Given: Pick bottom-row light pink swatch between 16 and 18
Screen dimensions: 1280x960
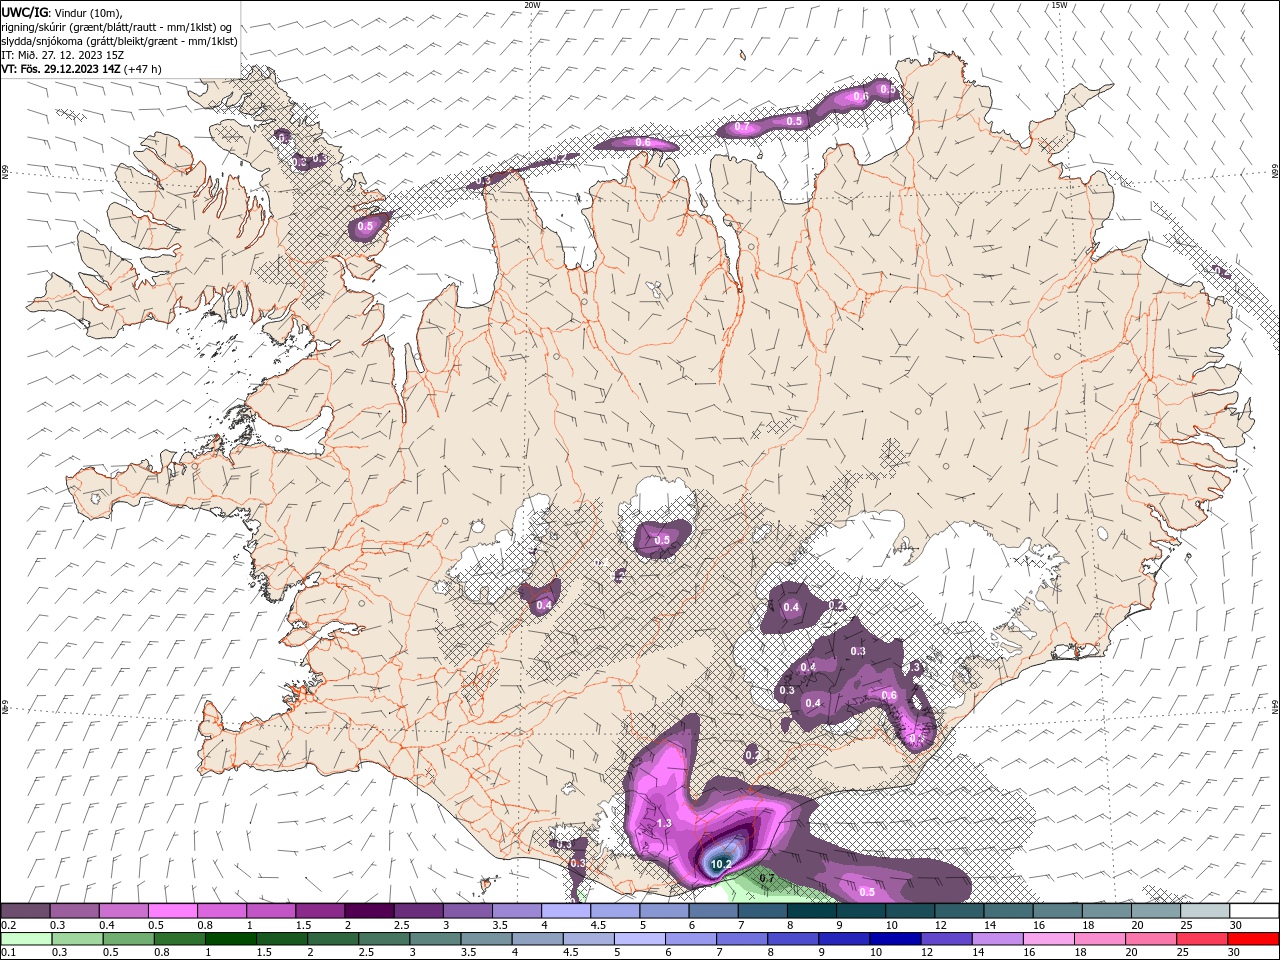Looking at the screenshot, I should (1048, 939).
